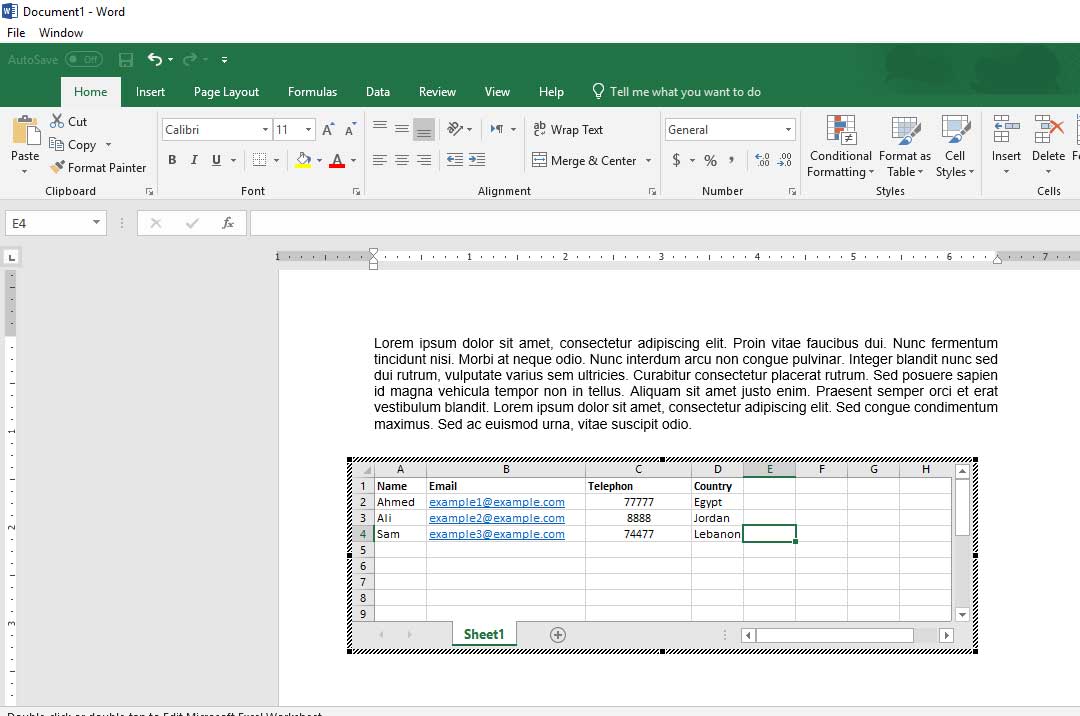
Task: Switch to the Insert tab
Action: click(x=150, y=92)
